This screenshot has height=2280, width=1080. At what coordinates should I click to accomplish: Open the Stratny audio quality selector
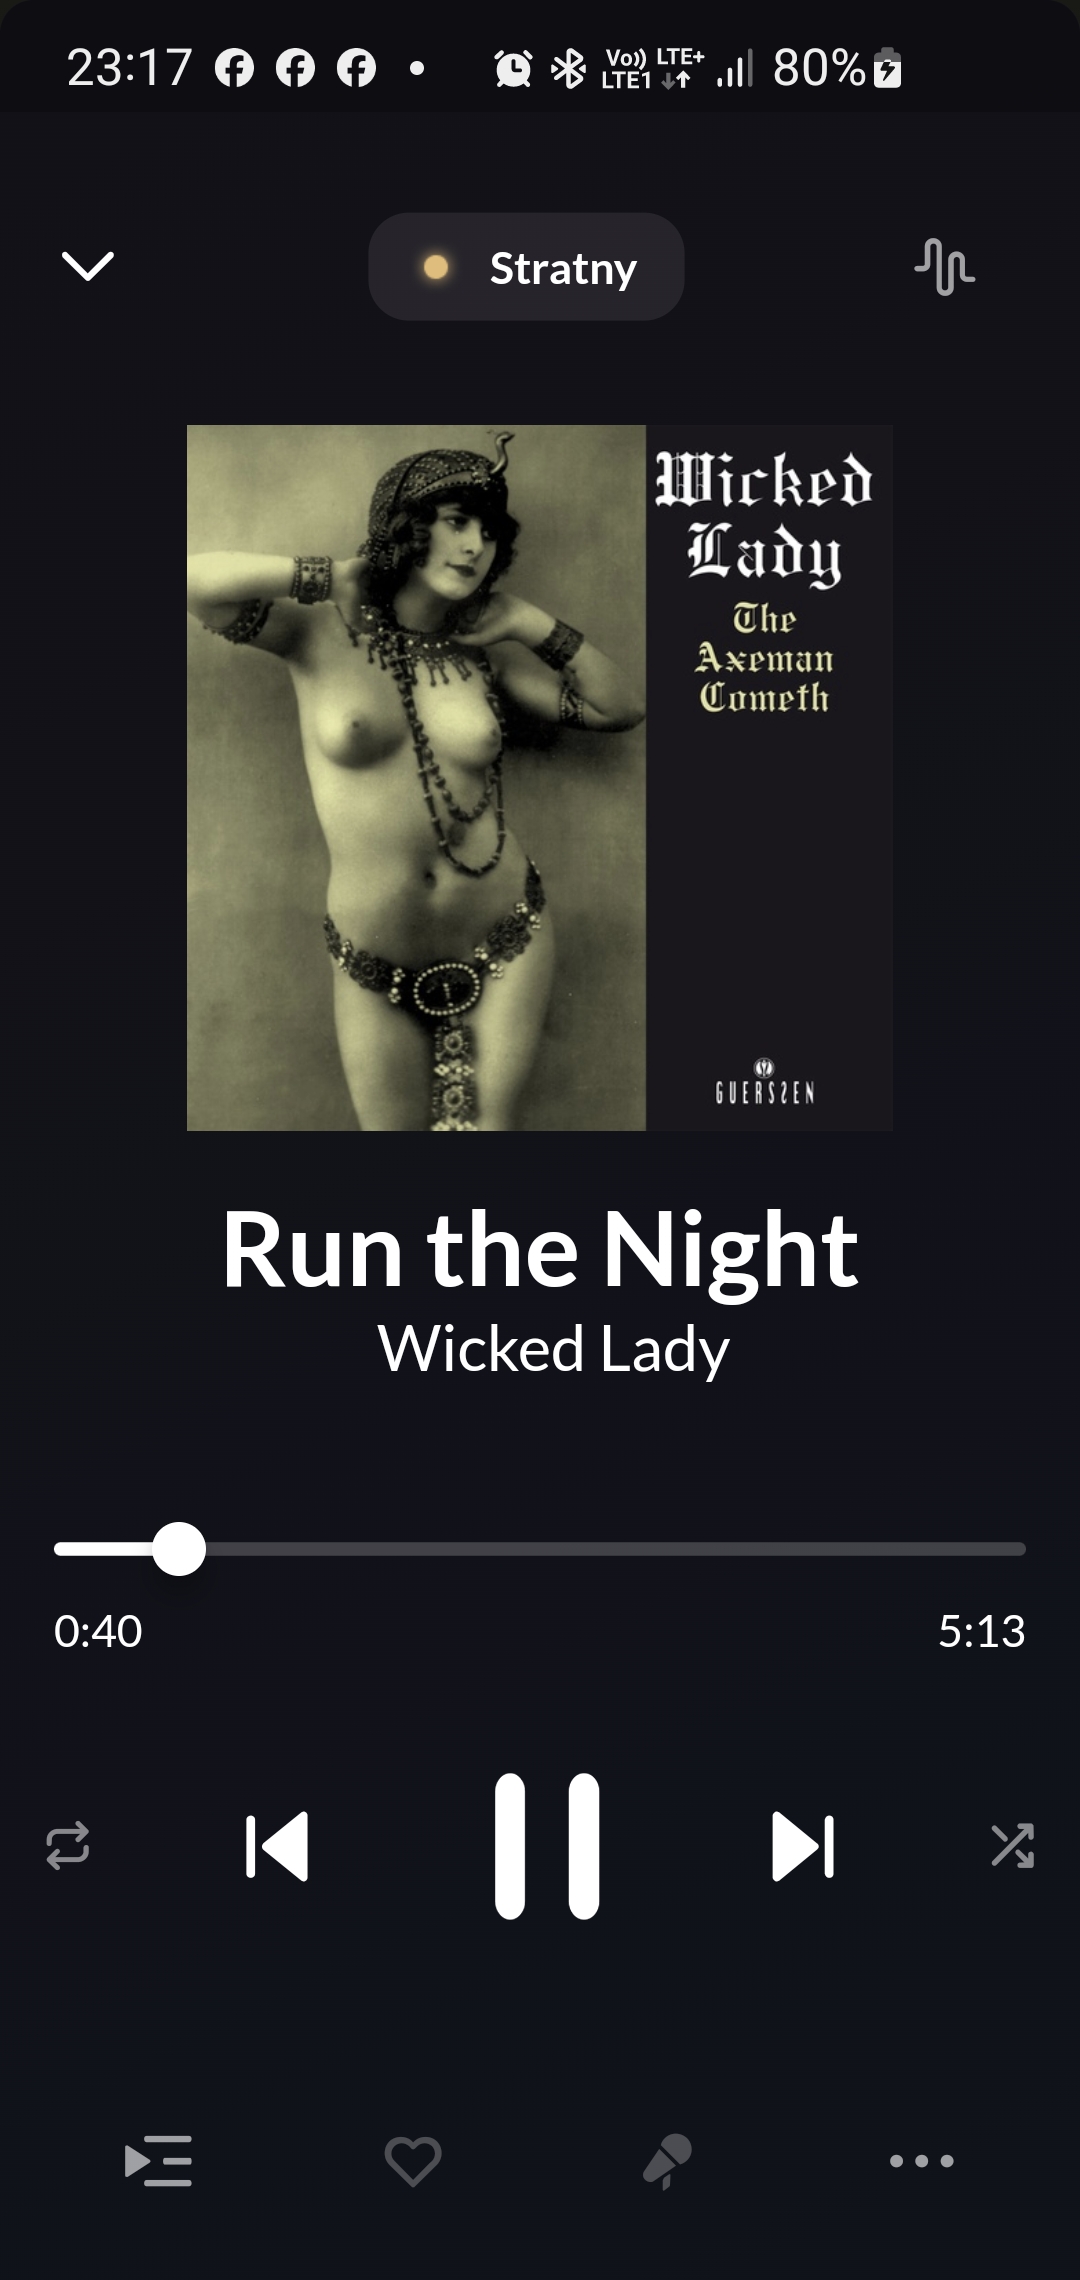(526, 267)
